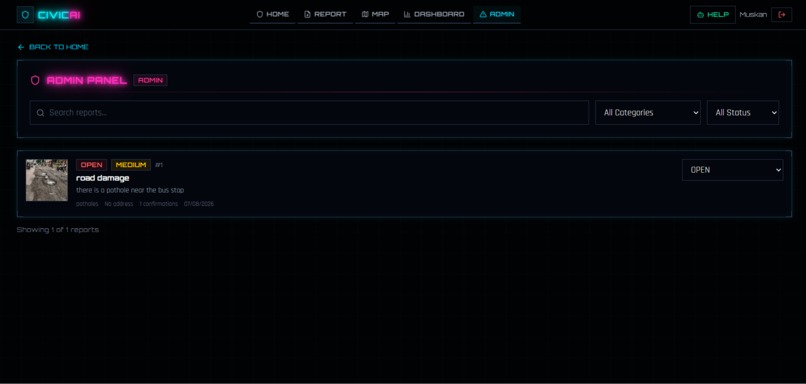The height and width of the screenshot is (384, 806).
Task: Follow the Back to Home link
Action: tap(53, 47)
